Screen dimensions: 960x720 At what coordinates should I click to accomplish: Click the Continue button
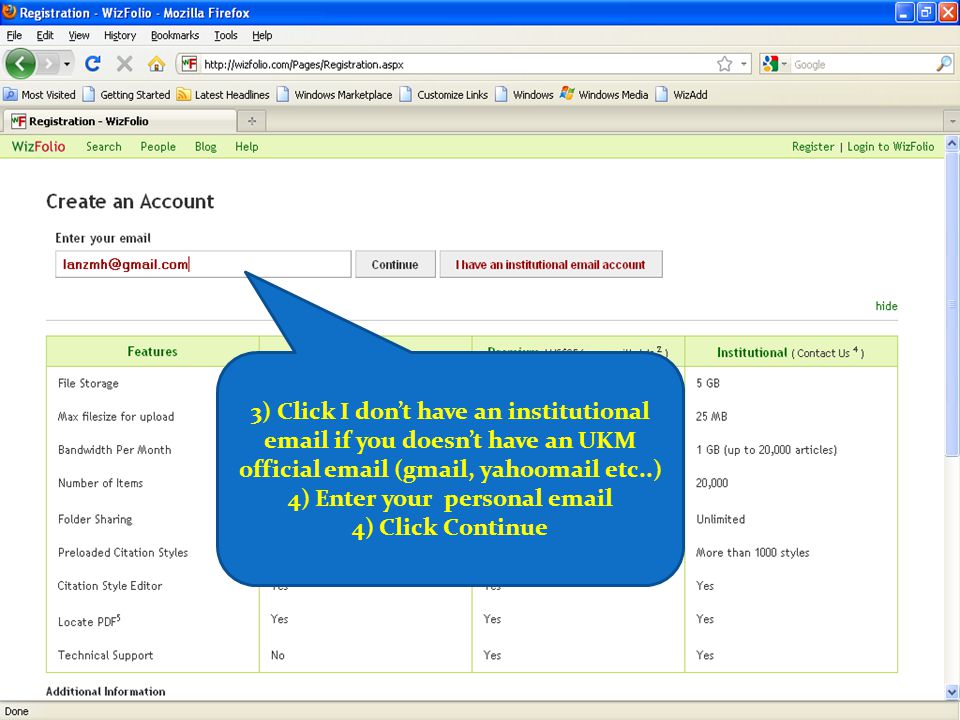pyautogui.click(x=395, y=264)
